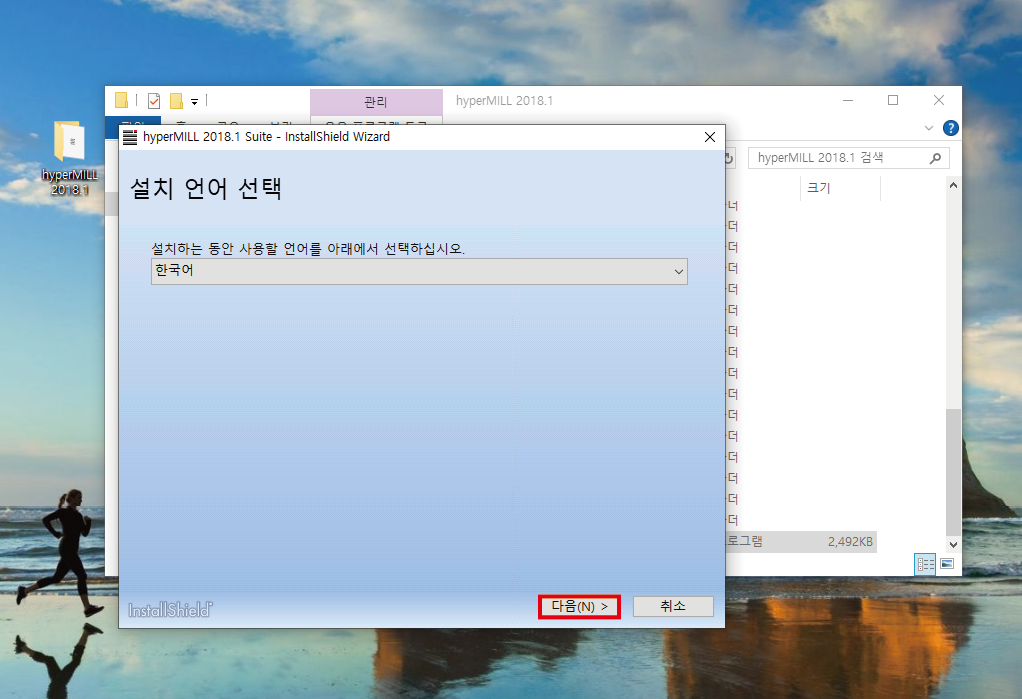The image size is (1022, 699).
Task: Minimize the hyperMILL 2018.1 Explorer window
Action: click(x=848, y=100)
